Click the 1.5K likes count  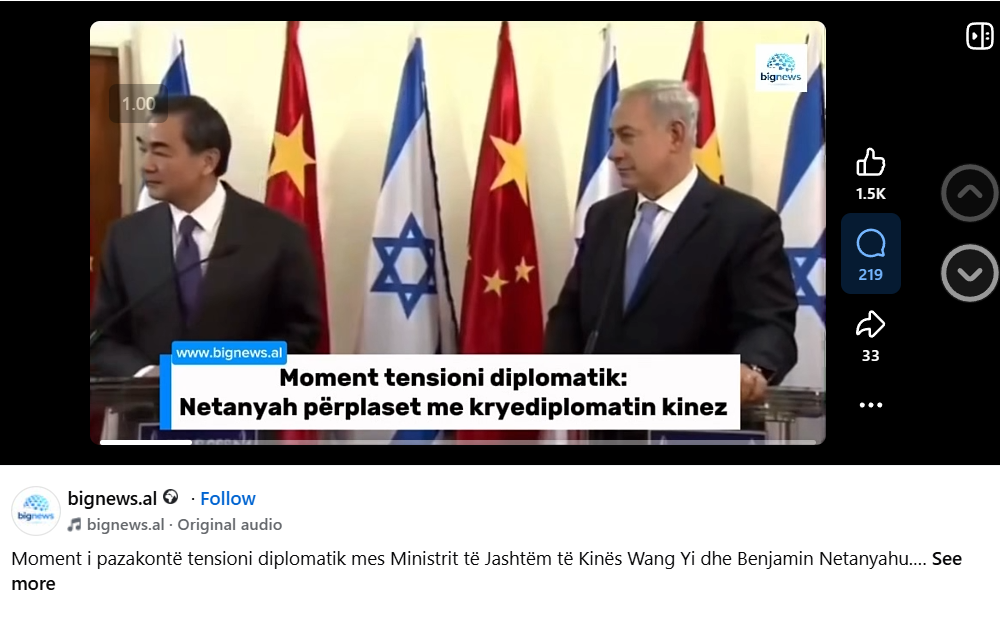coord(871,194)
